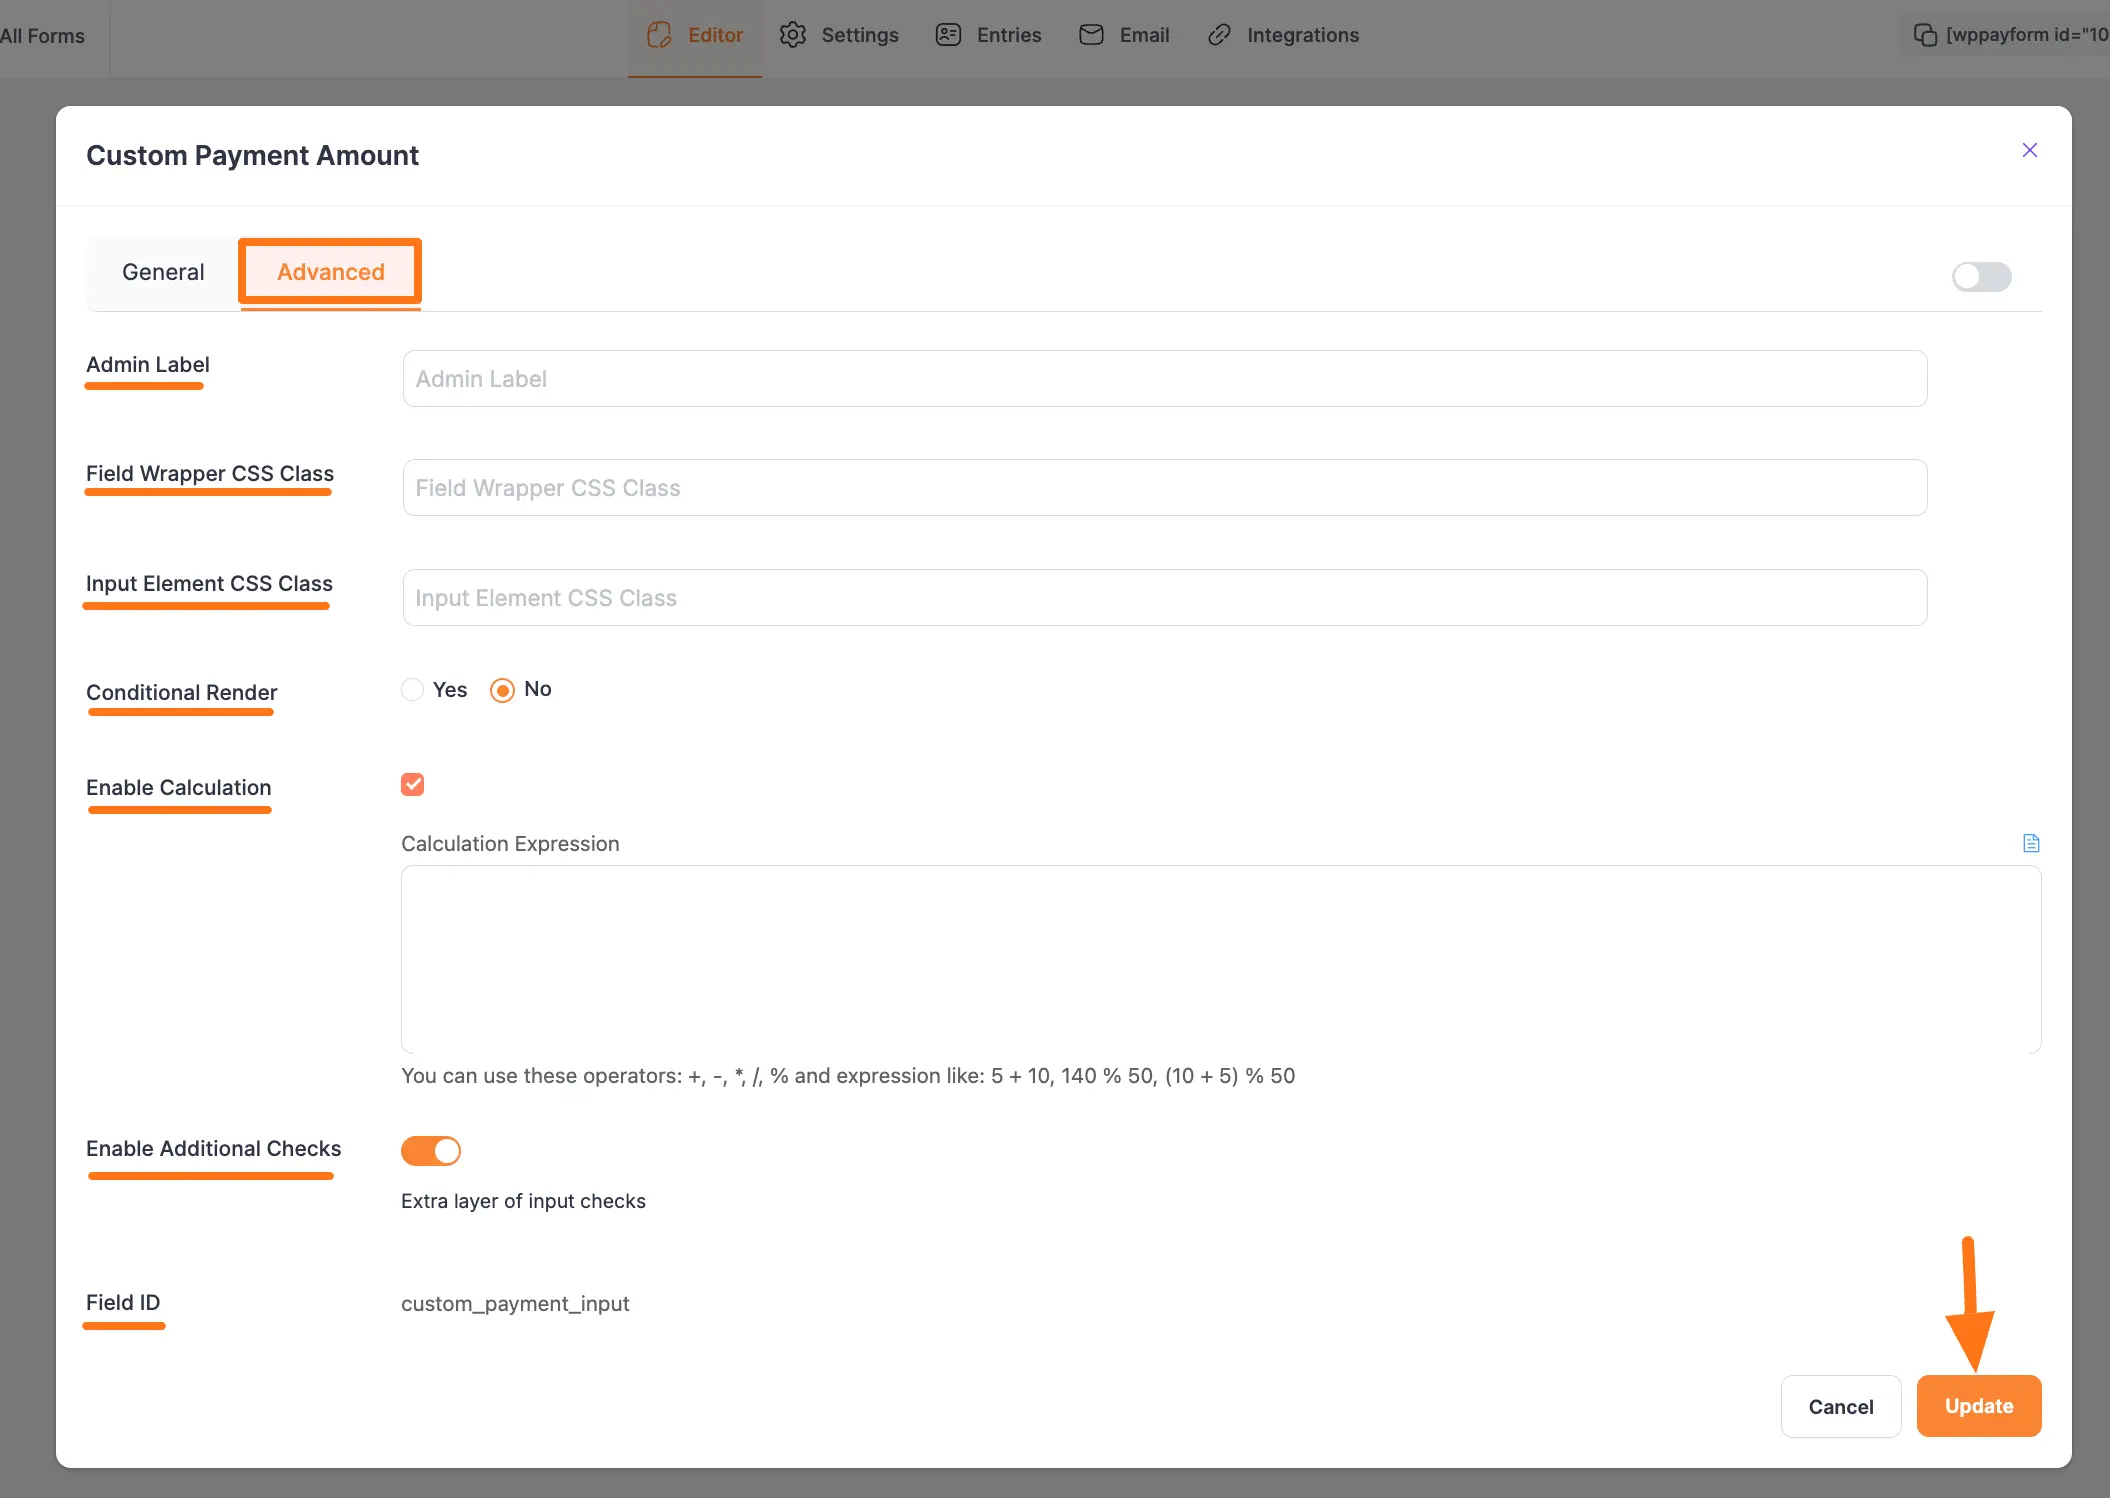Click the Integrations link icon
This screenshot has height=1498, width=2110.
tap(1218, 35)
